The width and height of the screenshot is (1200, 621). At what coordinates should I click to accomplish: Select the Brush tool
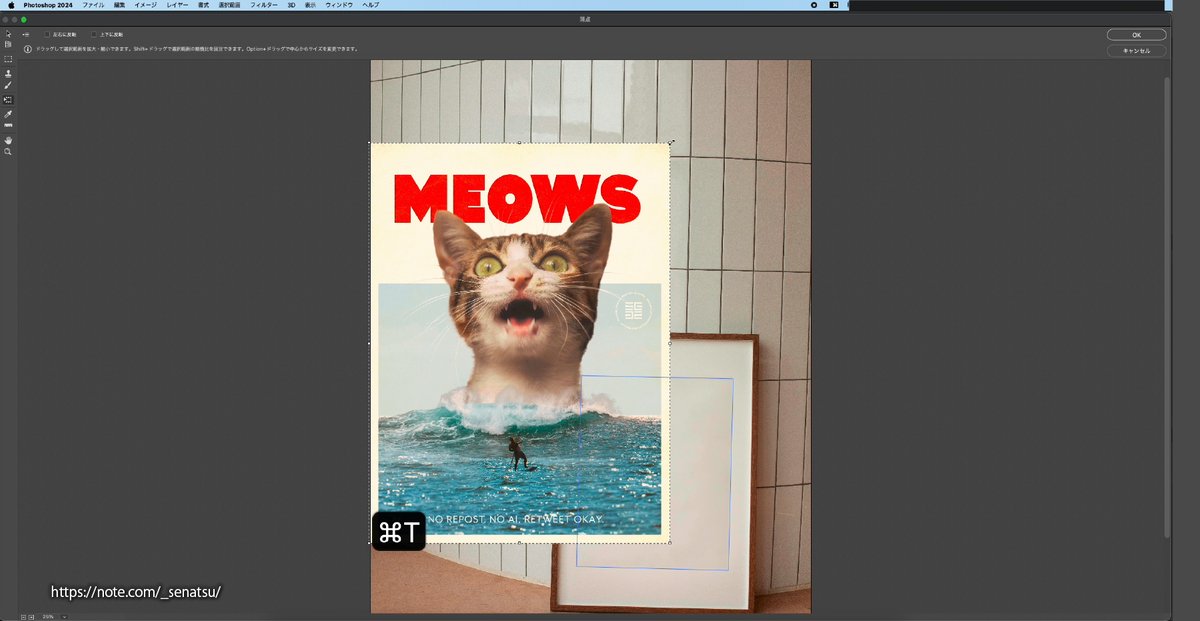tap(8, 86)
